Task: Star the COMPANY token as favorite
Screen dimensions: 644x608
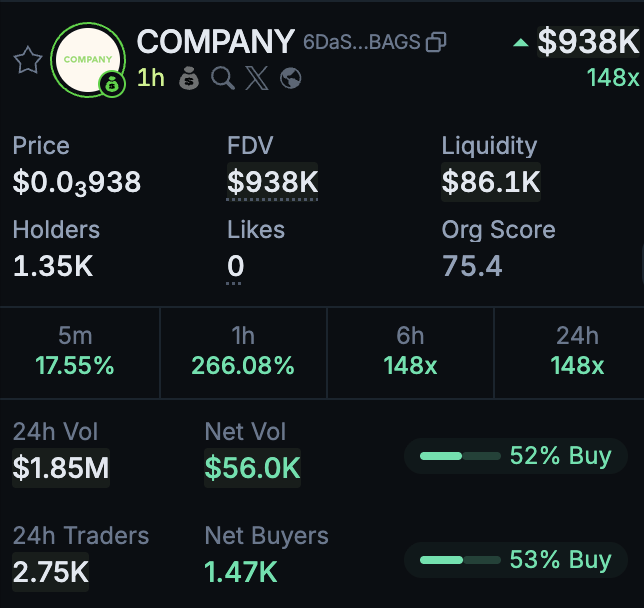Action: 27,61
